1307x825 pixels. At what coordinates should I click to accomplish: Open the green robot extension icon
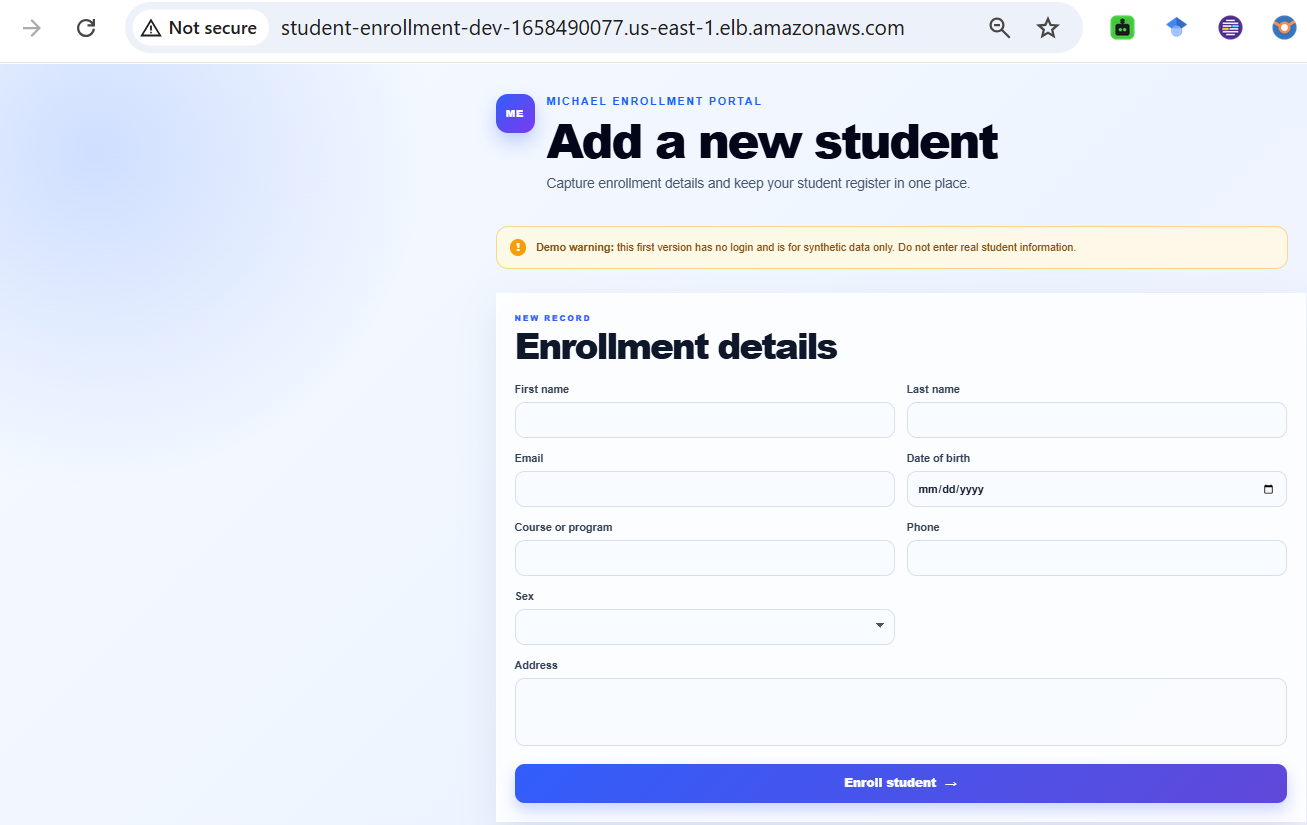[x=1122, y=28]
